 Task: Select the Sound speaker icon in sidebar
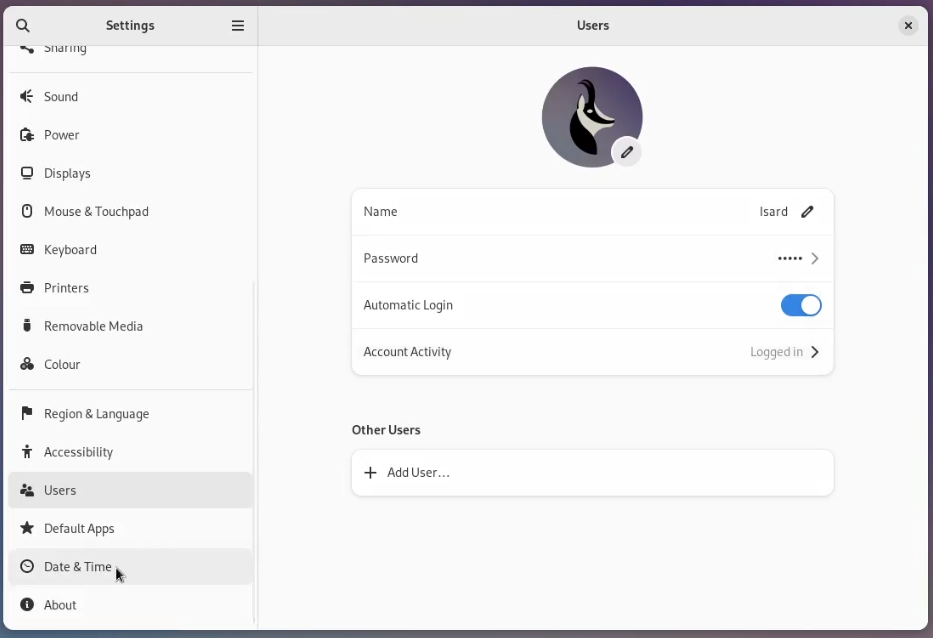27,97
